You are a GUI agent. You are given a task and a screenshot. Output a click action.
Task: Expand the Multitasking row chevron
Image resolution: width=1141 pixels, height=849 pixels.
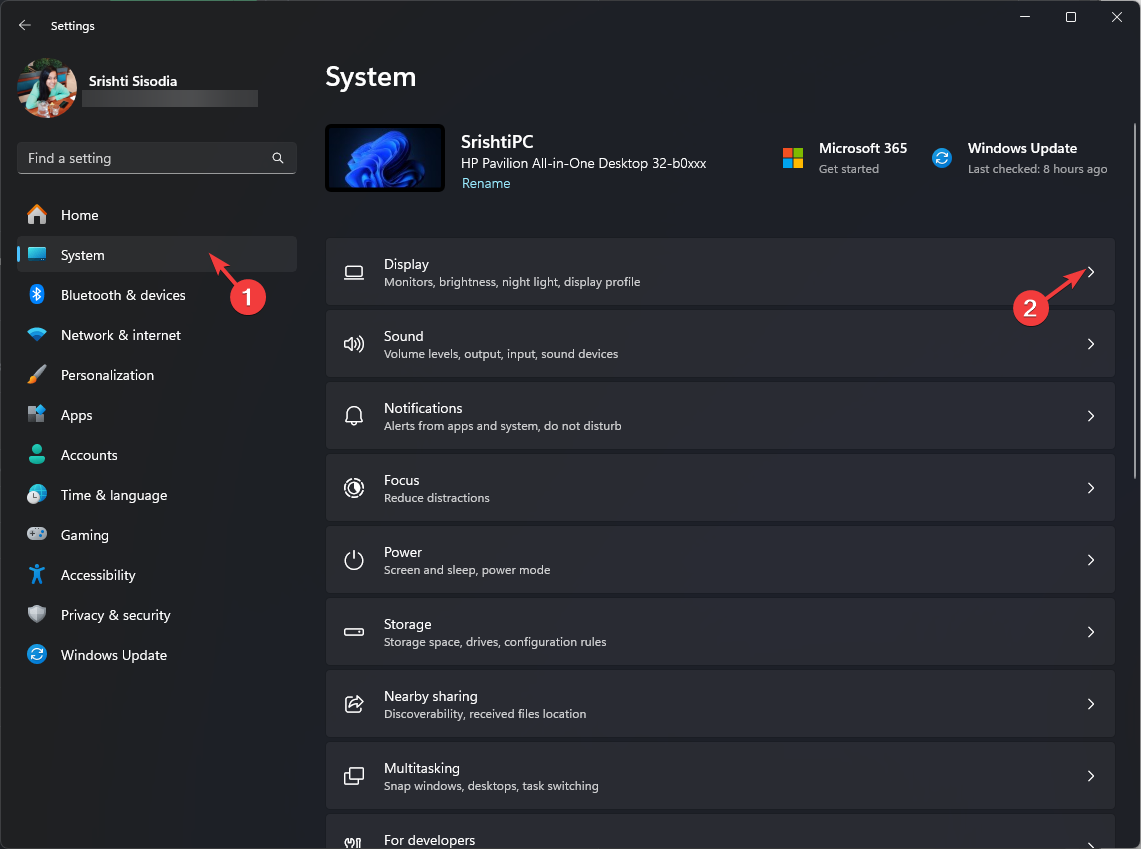point(1091,776)
